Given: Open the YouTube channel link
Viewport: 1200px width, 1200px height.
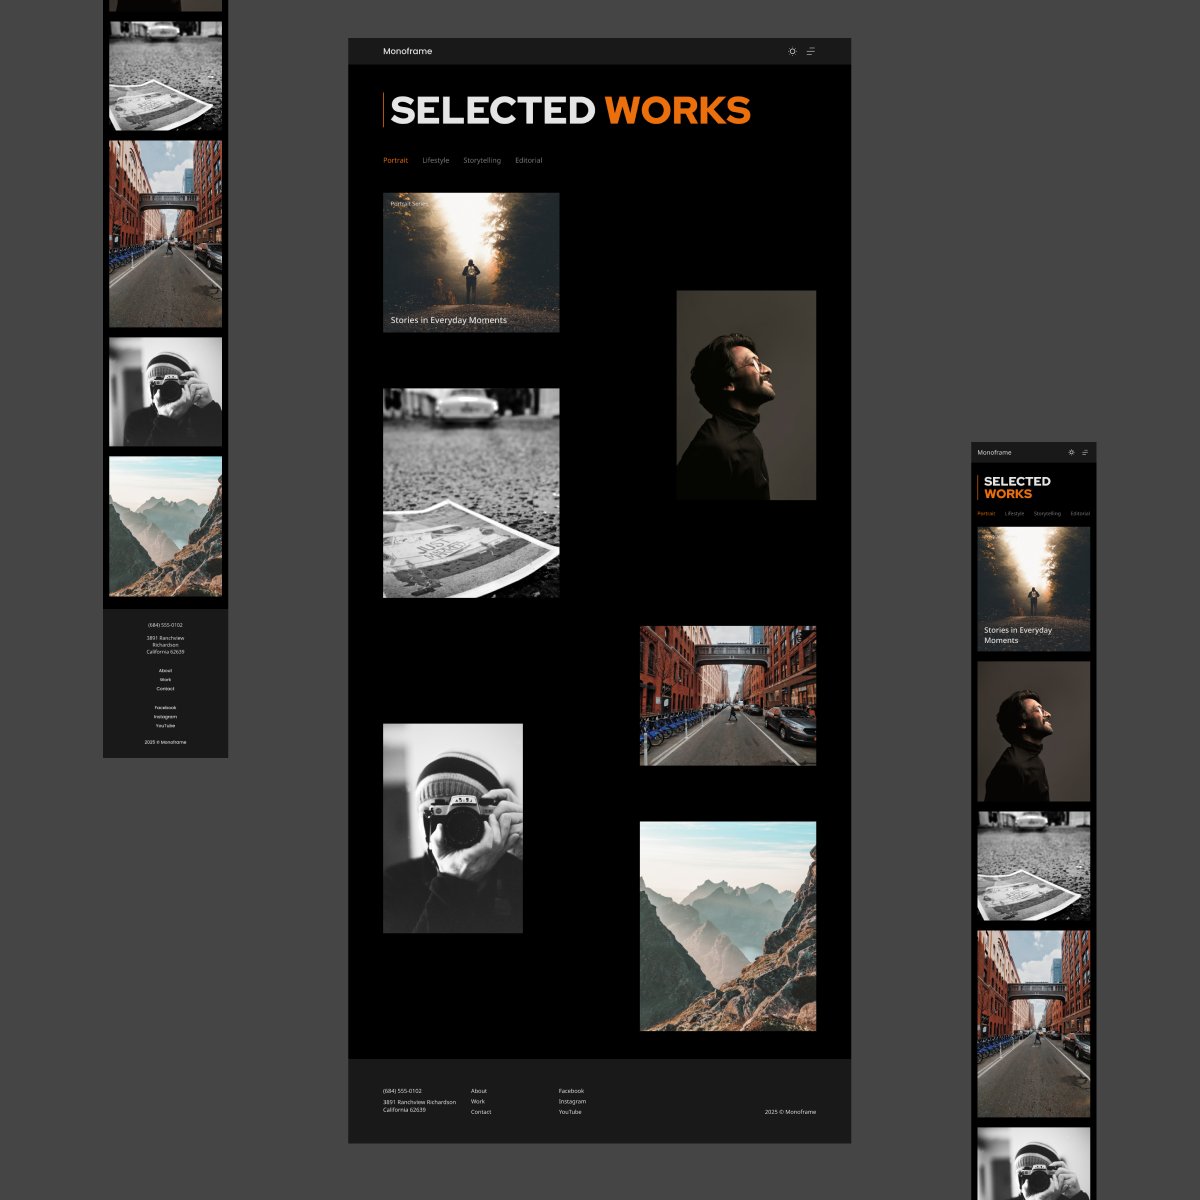Looking at the screenshot, I should [x=570, y=1111].
